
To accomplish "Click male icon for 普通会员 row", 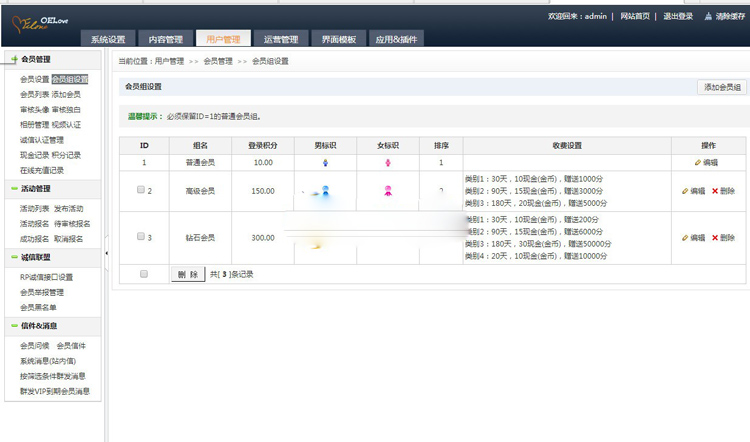I will click(x=325, y=162).
